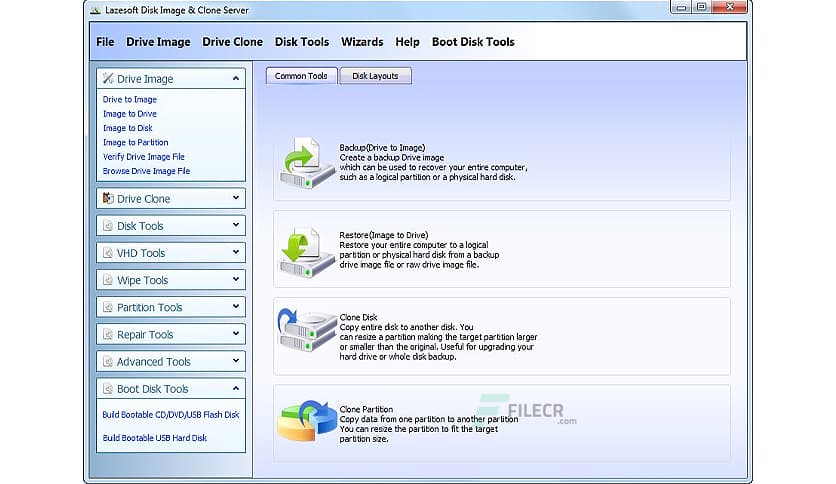Click the Partition Tools panel icon
Screen dimensions: 836x484
(108, 308)
